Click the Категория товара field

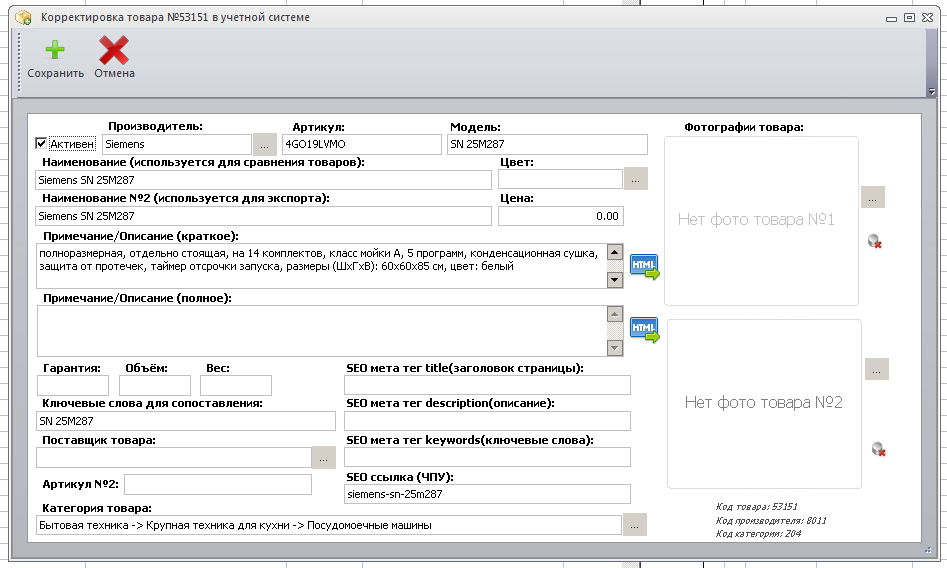[329, 525]
